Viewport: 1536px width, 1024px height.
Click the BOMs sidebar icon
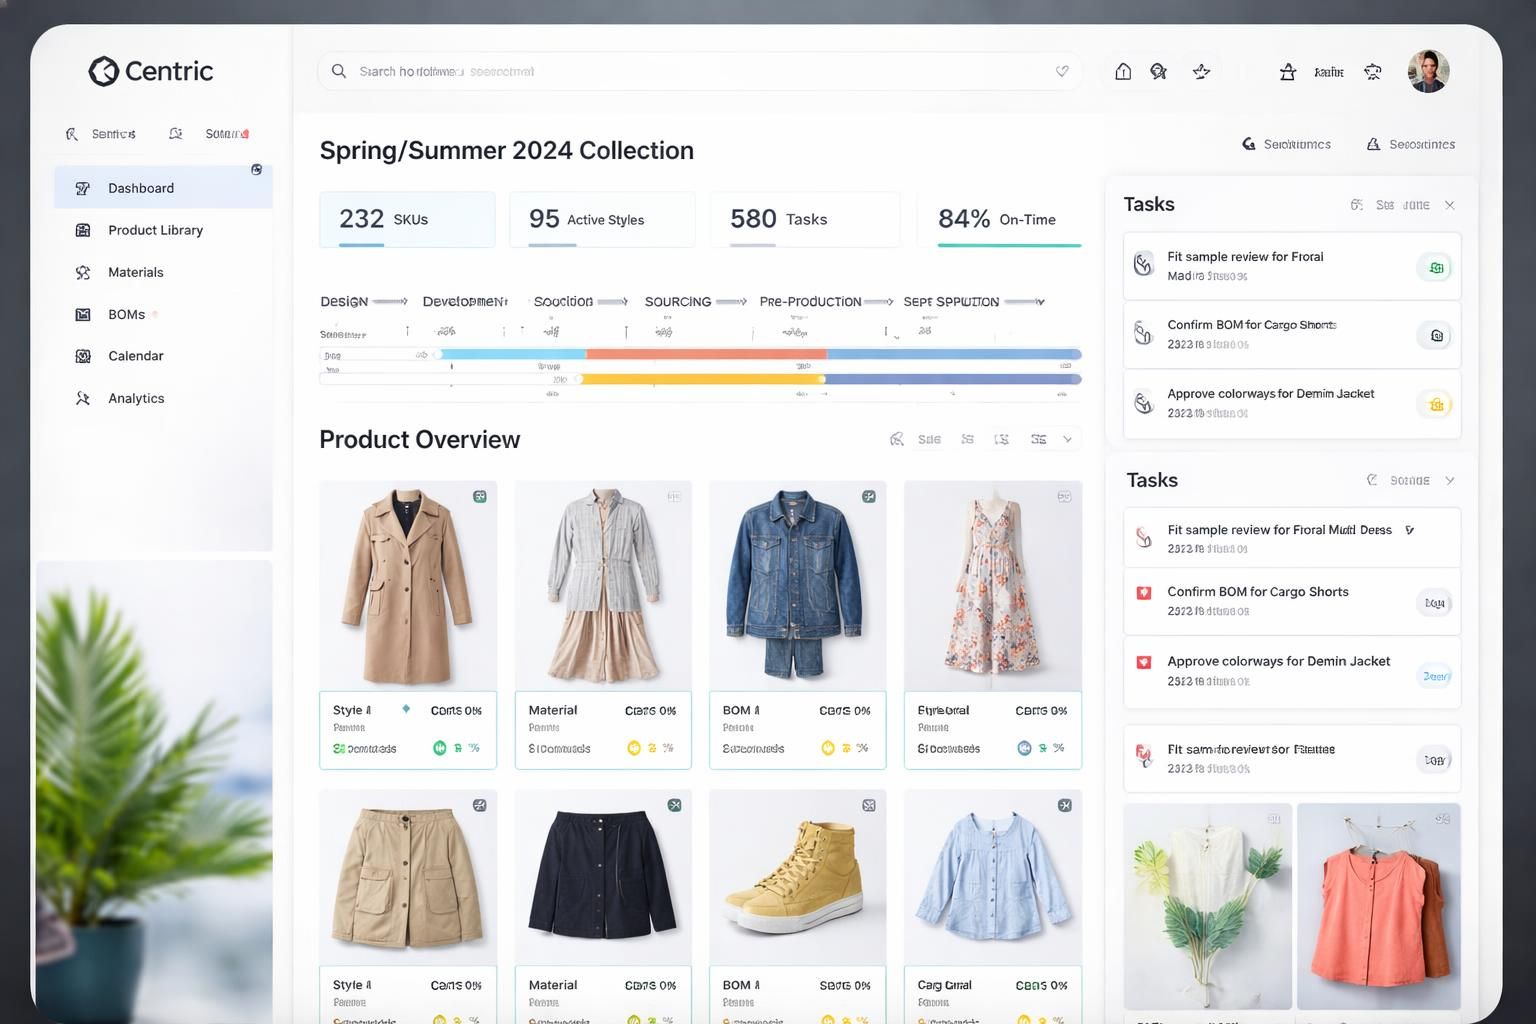[83, 314]
